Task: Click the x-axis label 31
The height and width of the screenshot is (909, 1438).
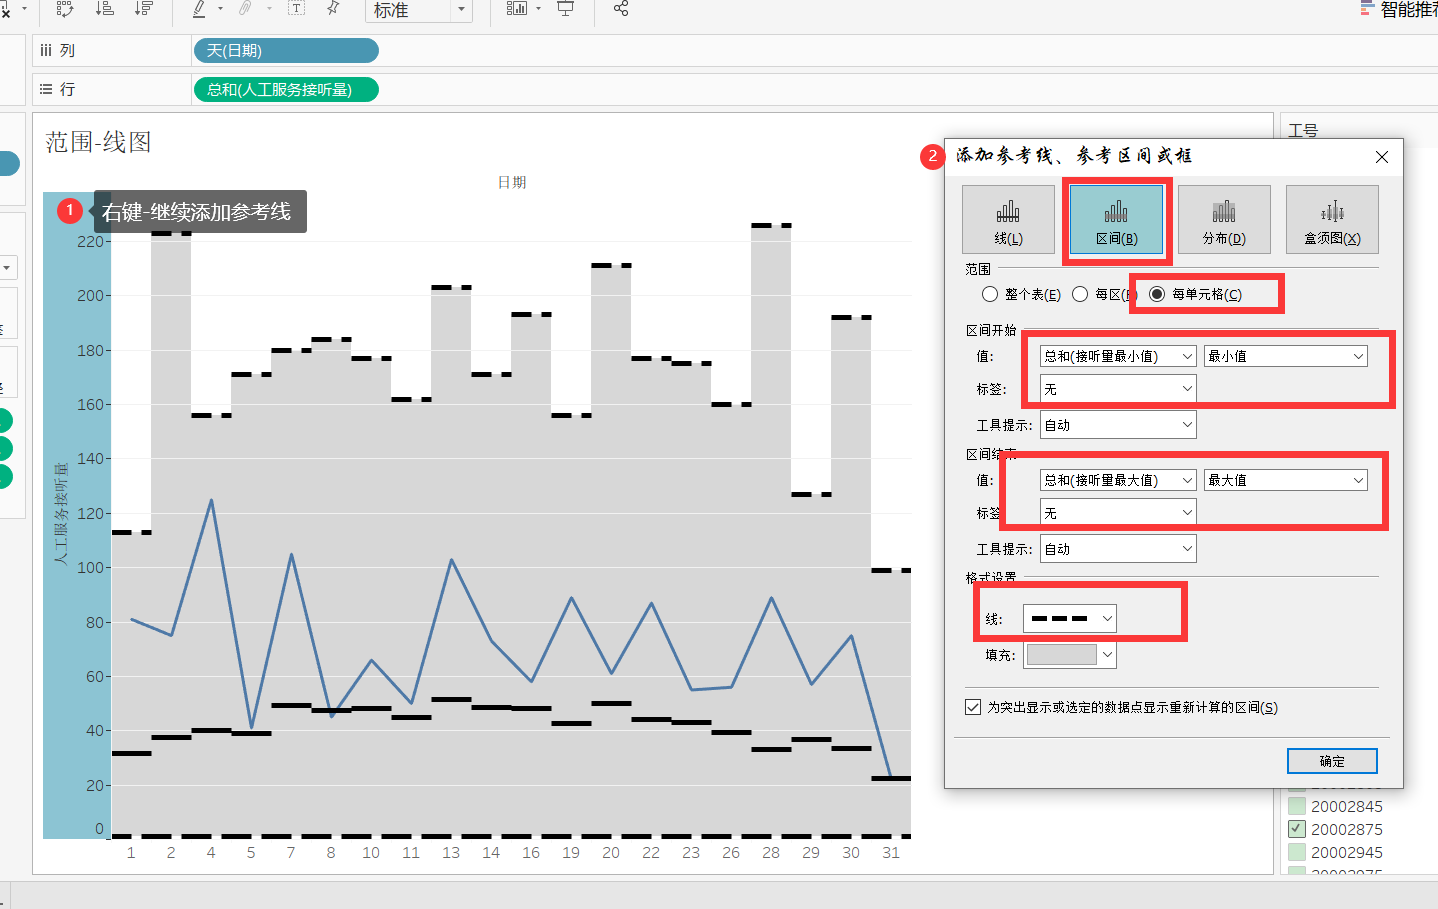Action: point(891,853)
